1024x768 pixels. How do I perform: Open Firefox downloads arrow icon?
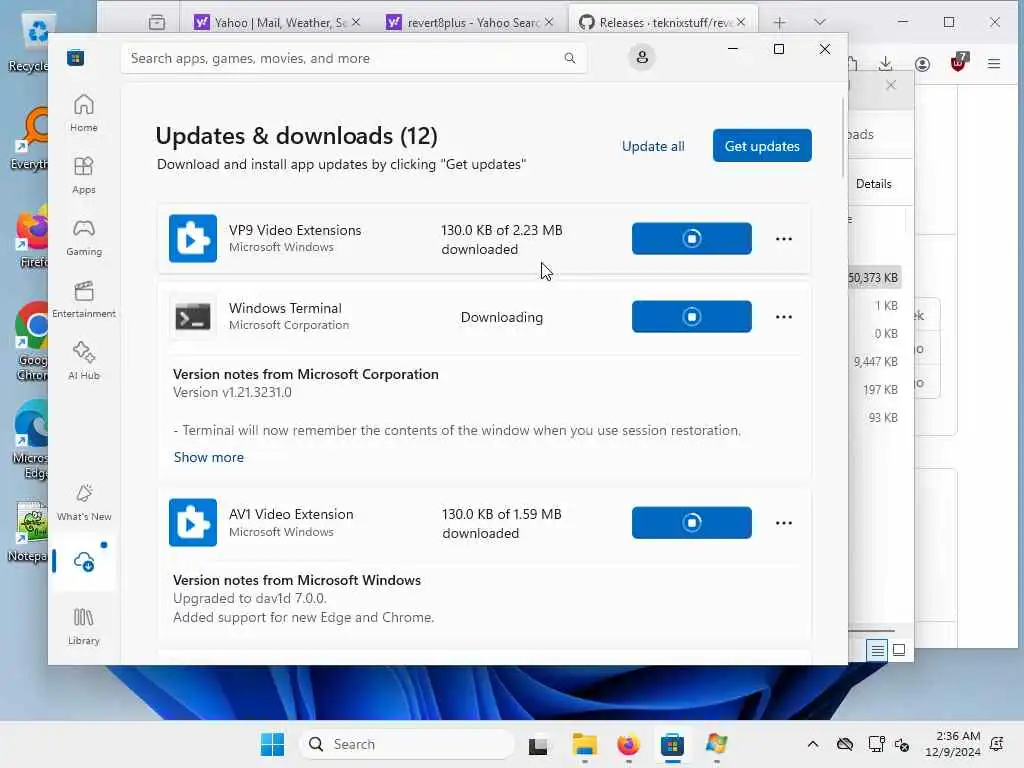pos(886,64)
